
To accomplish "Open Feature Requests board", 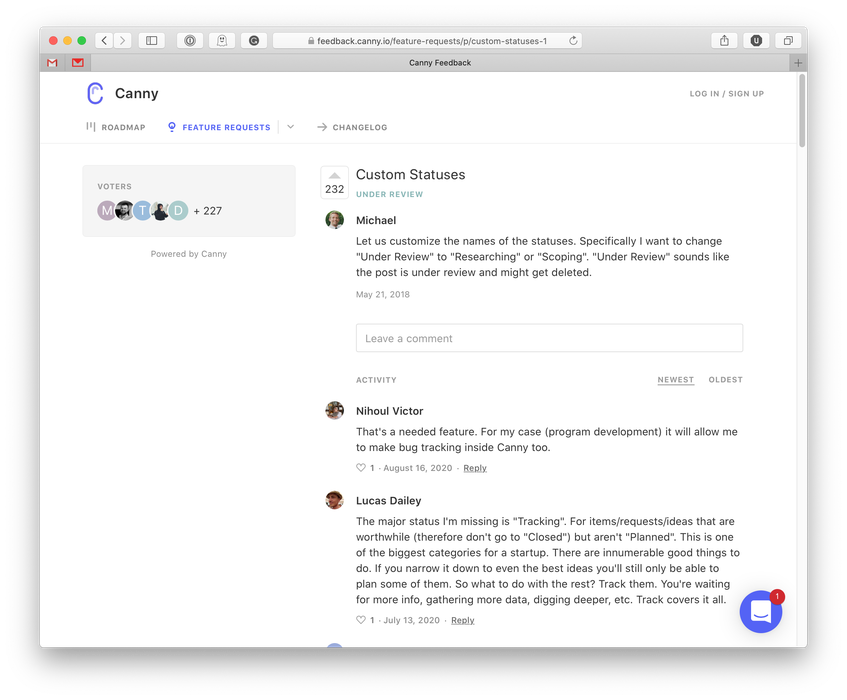I will (x=219, y=127).
